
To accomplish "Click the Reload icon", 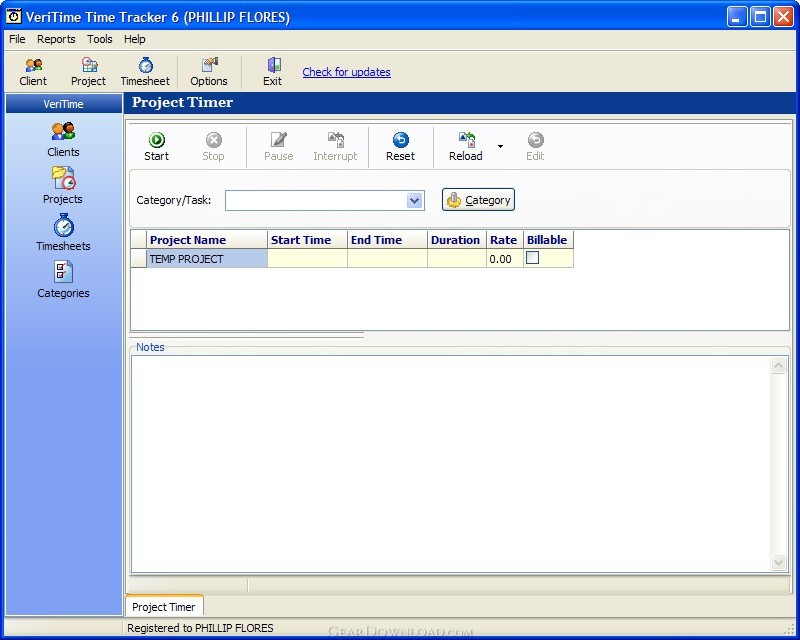I will tap(466, 146).
